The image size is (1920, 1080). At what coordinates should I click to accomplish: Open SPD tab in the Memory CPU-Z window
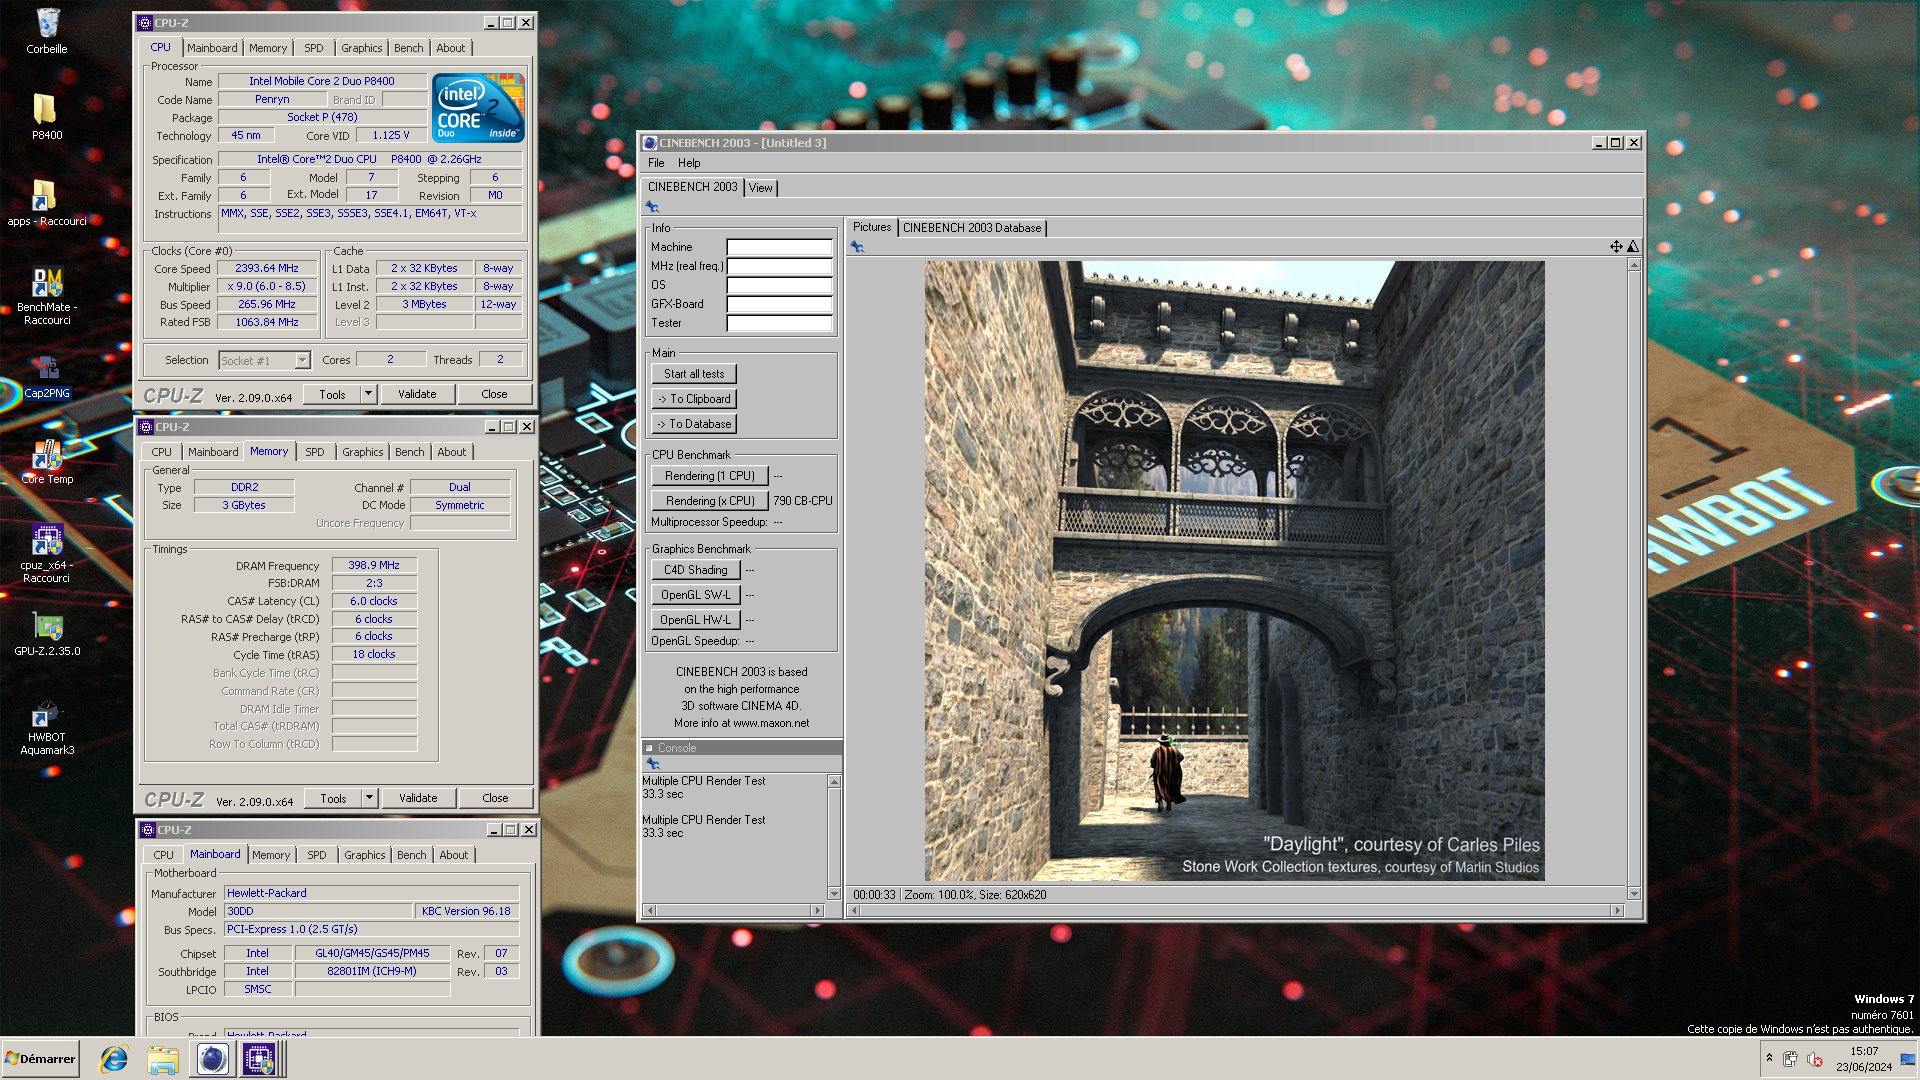pos(315,452)
